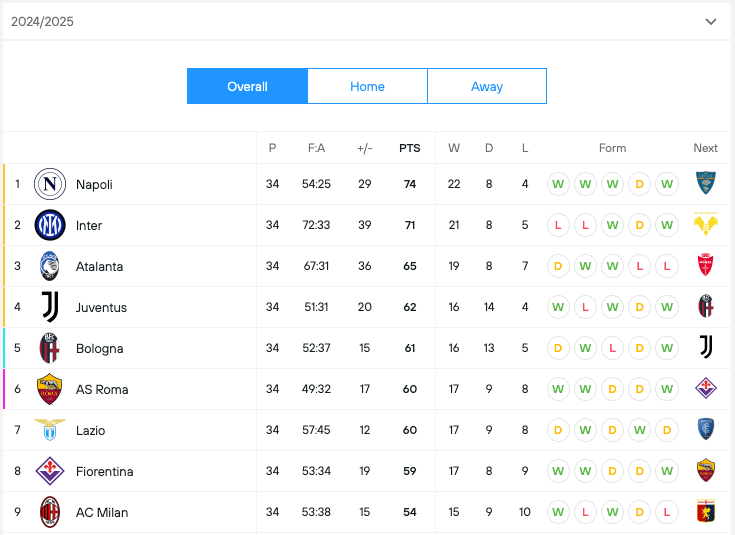
Task: Click the Inter team logo
Action: pos(50,225)
